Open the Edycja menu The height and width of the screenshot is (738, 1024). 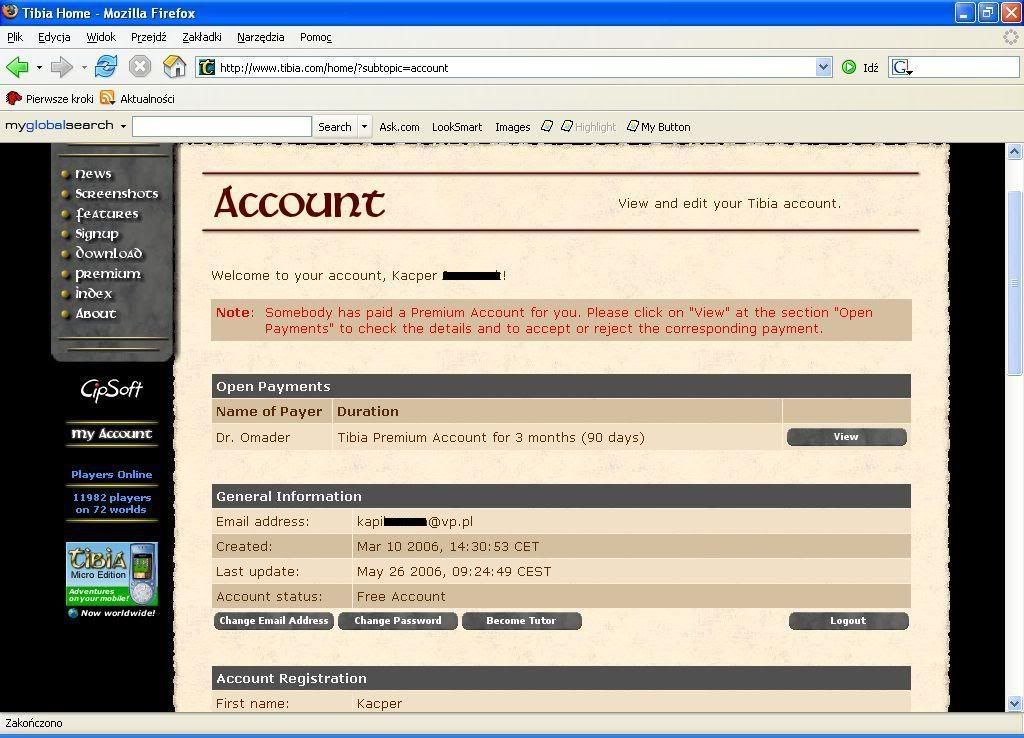(x=54, y=37)
